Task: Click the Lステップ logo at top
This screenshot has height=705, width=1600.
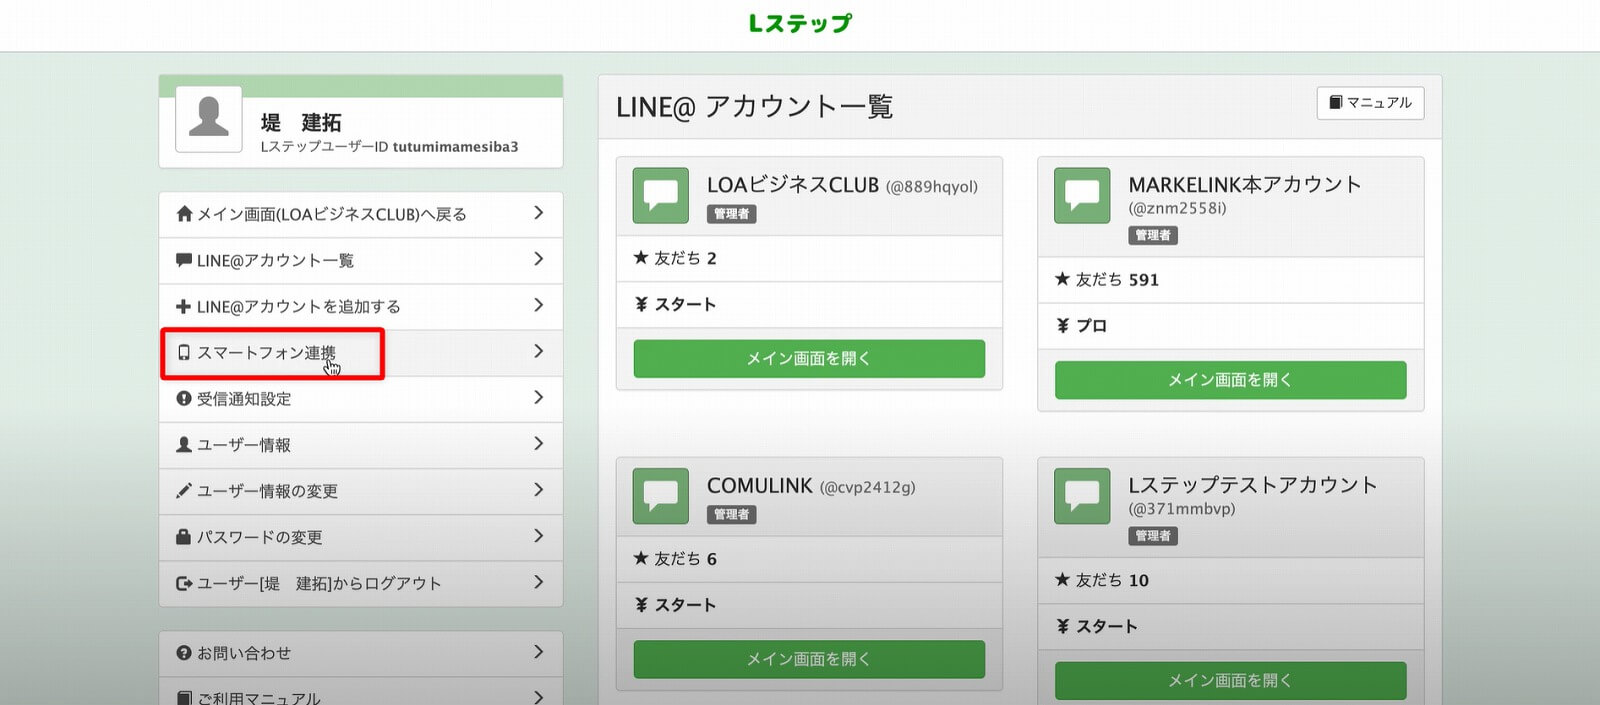Action: 800,23
